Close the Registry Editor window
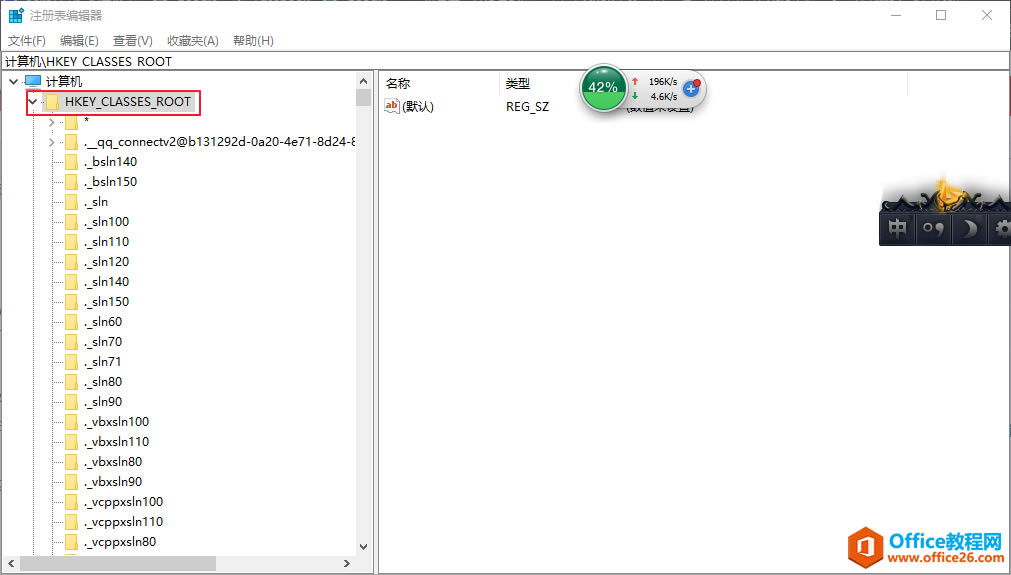 (x=986, y=15)
